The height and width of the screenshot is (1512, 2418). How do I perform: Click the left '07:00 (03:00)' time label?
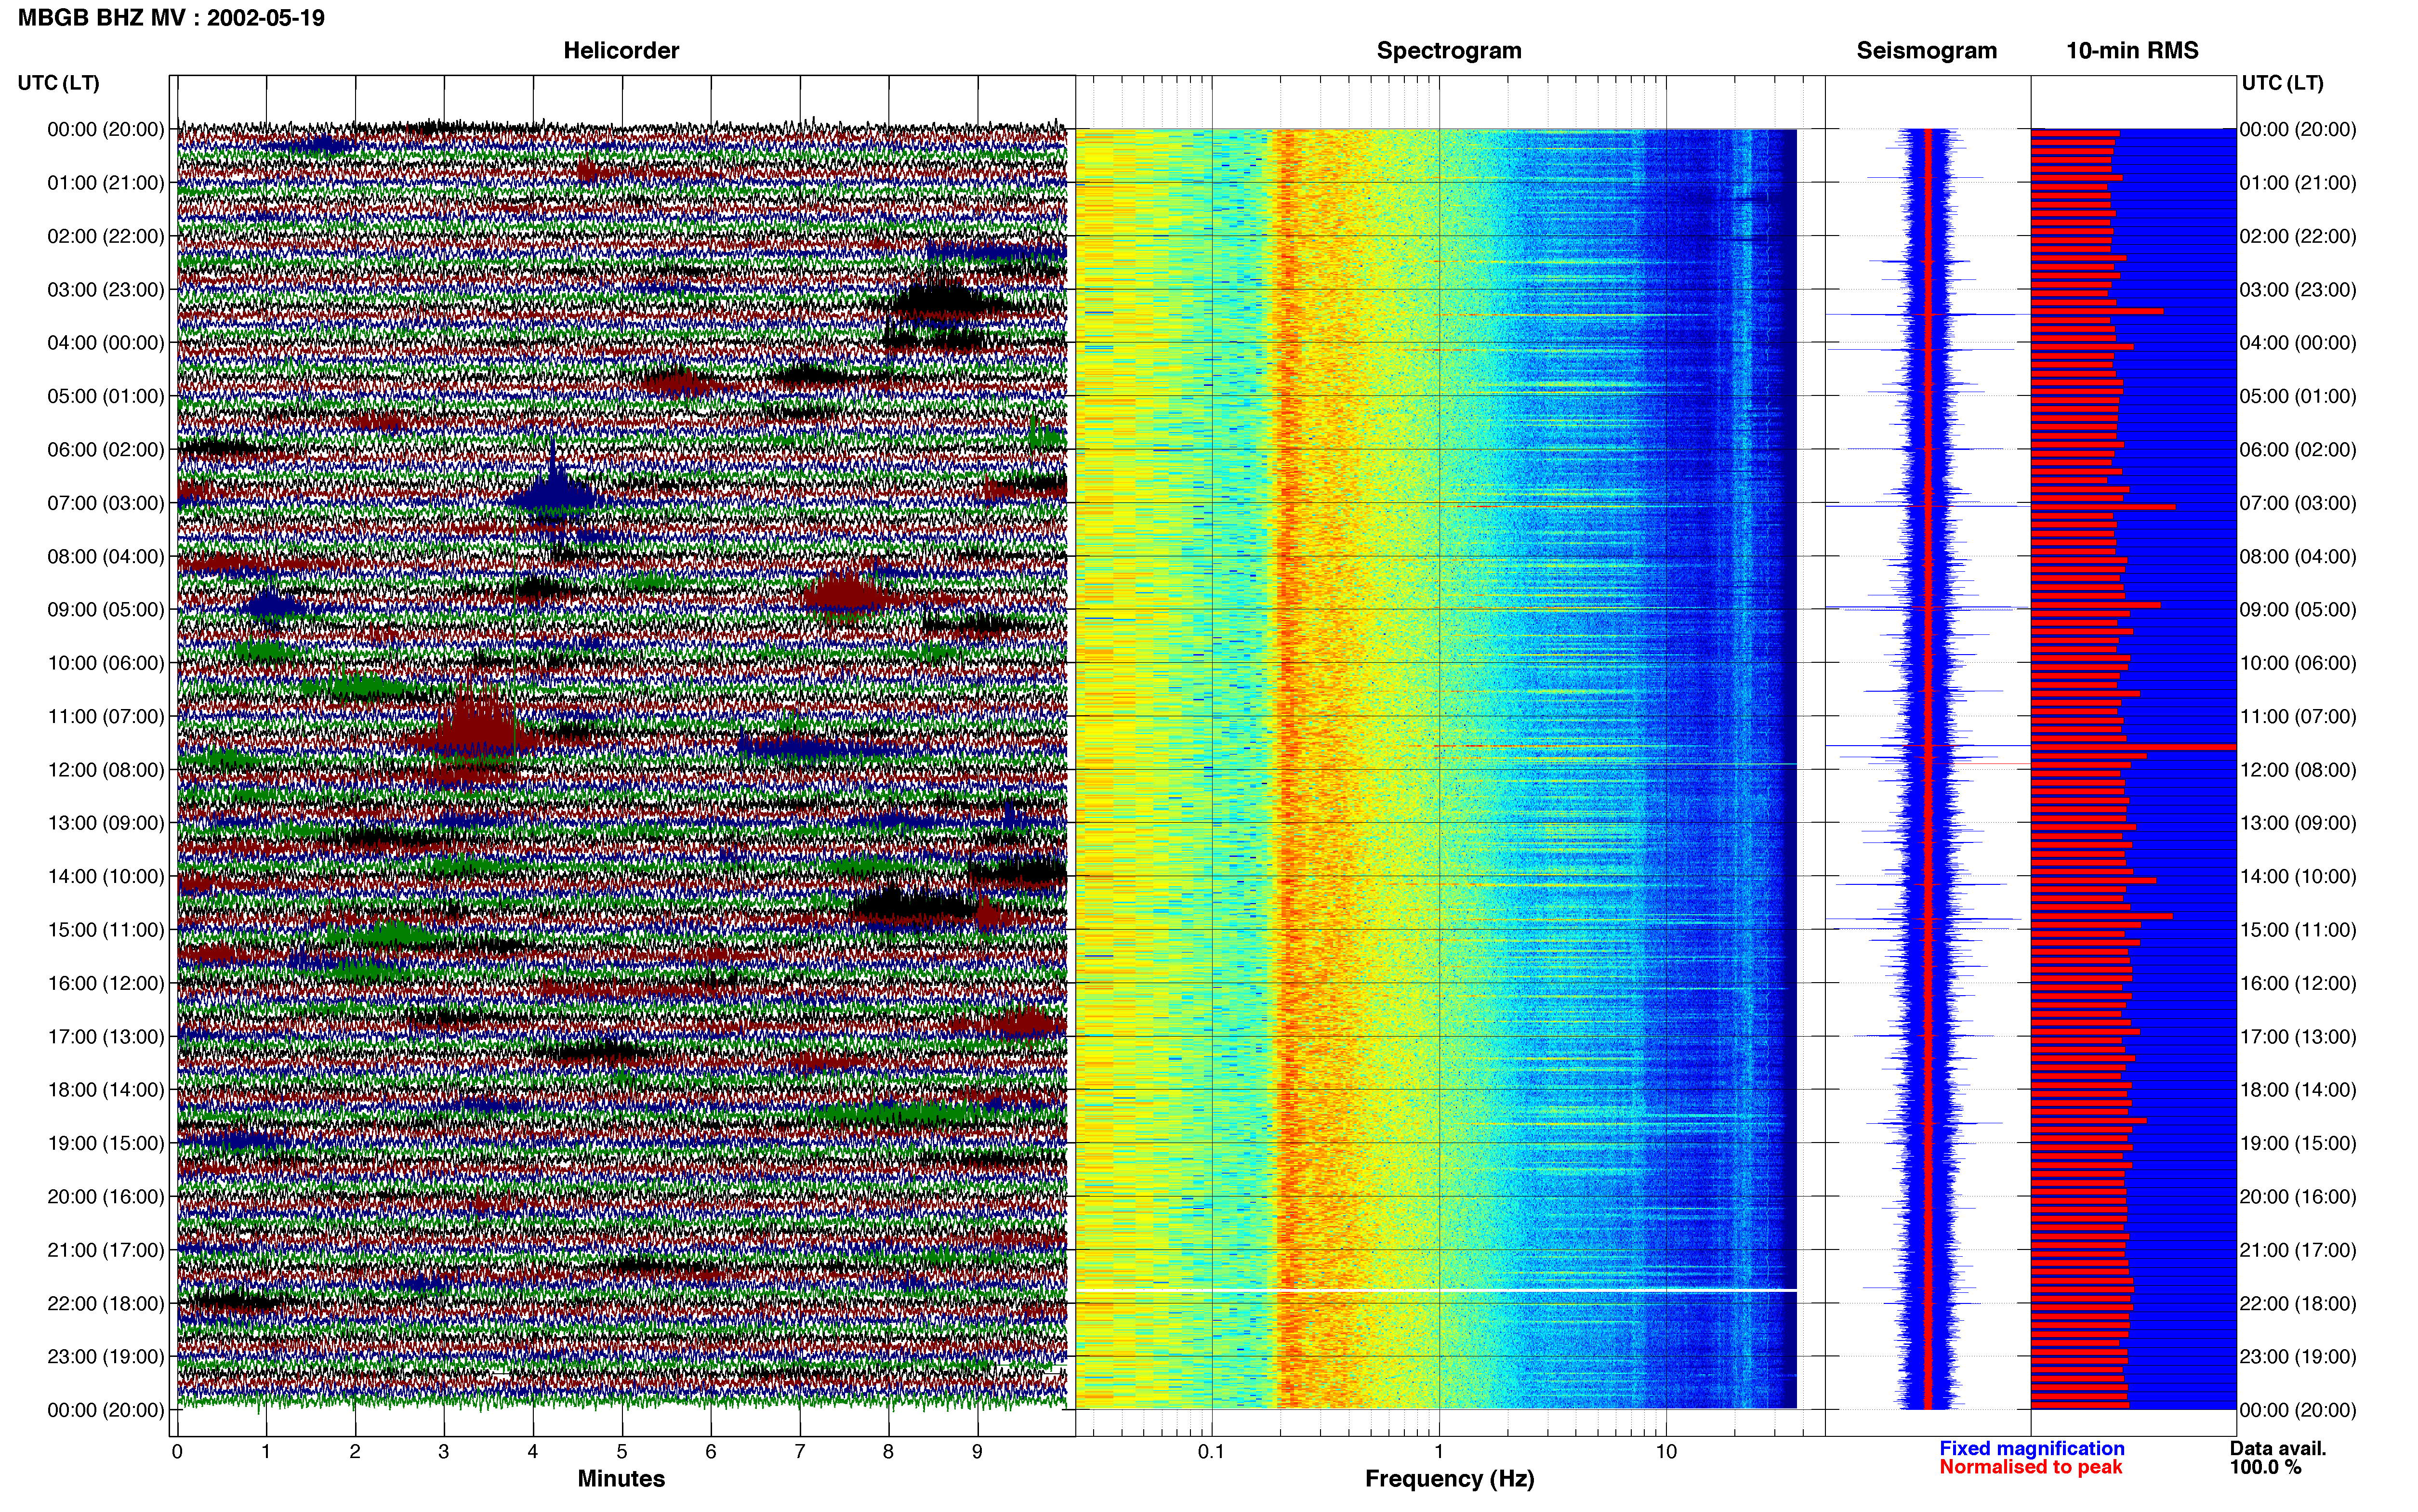point(105,503)
